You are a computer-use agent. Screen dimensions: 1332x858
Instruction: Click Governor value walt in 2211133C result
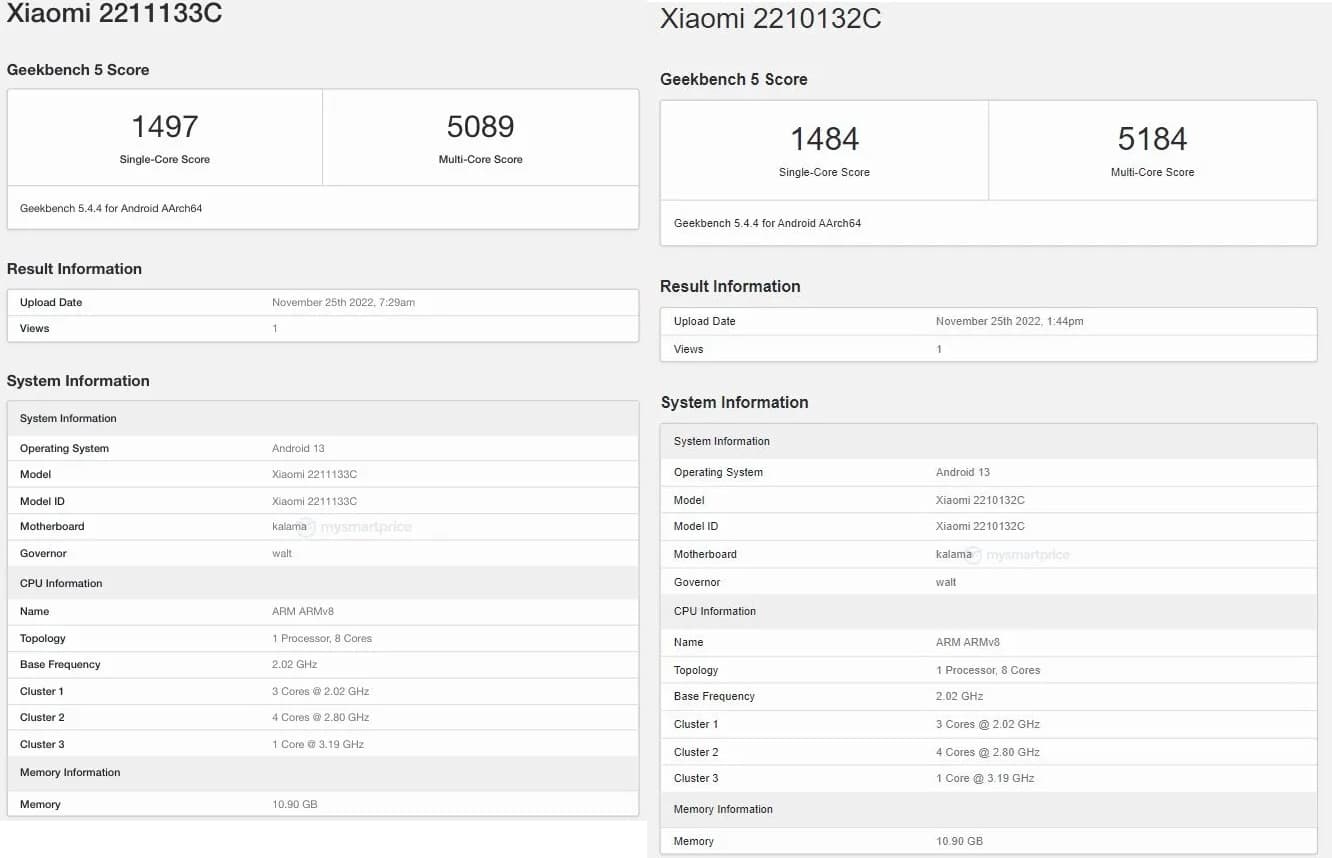pos(282,553)
